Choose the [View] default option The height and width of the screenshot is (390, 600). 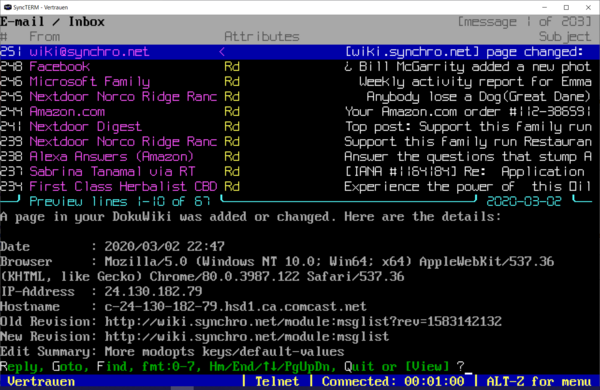click(427, 367)
